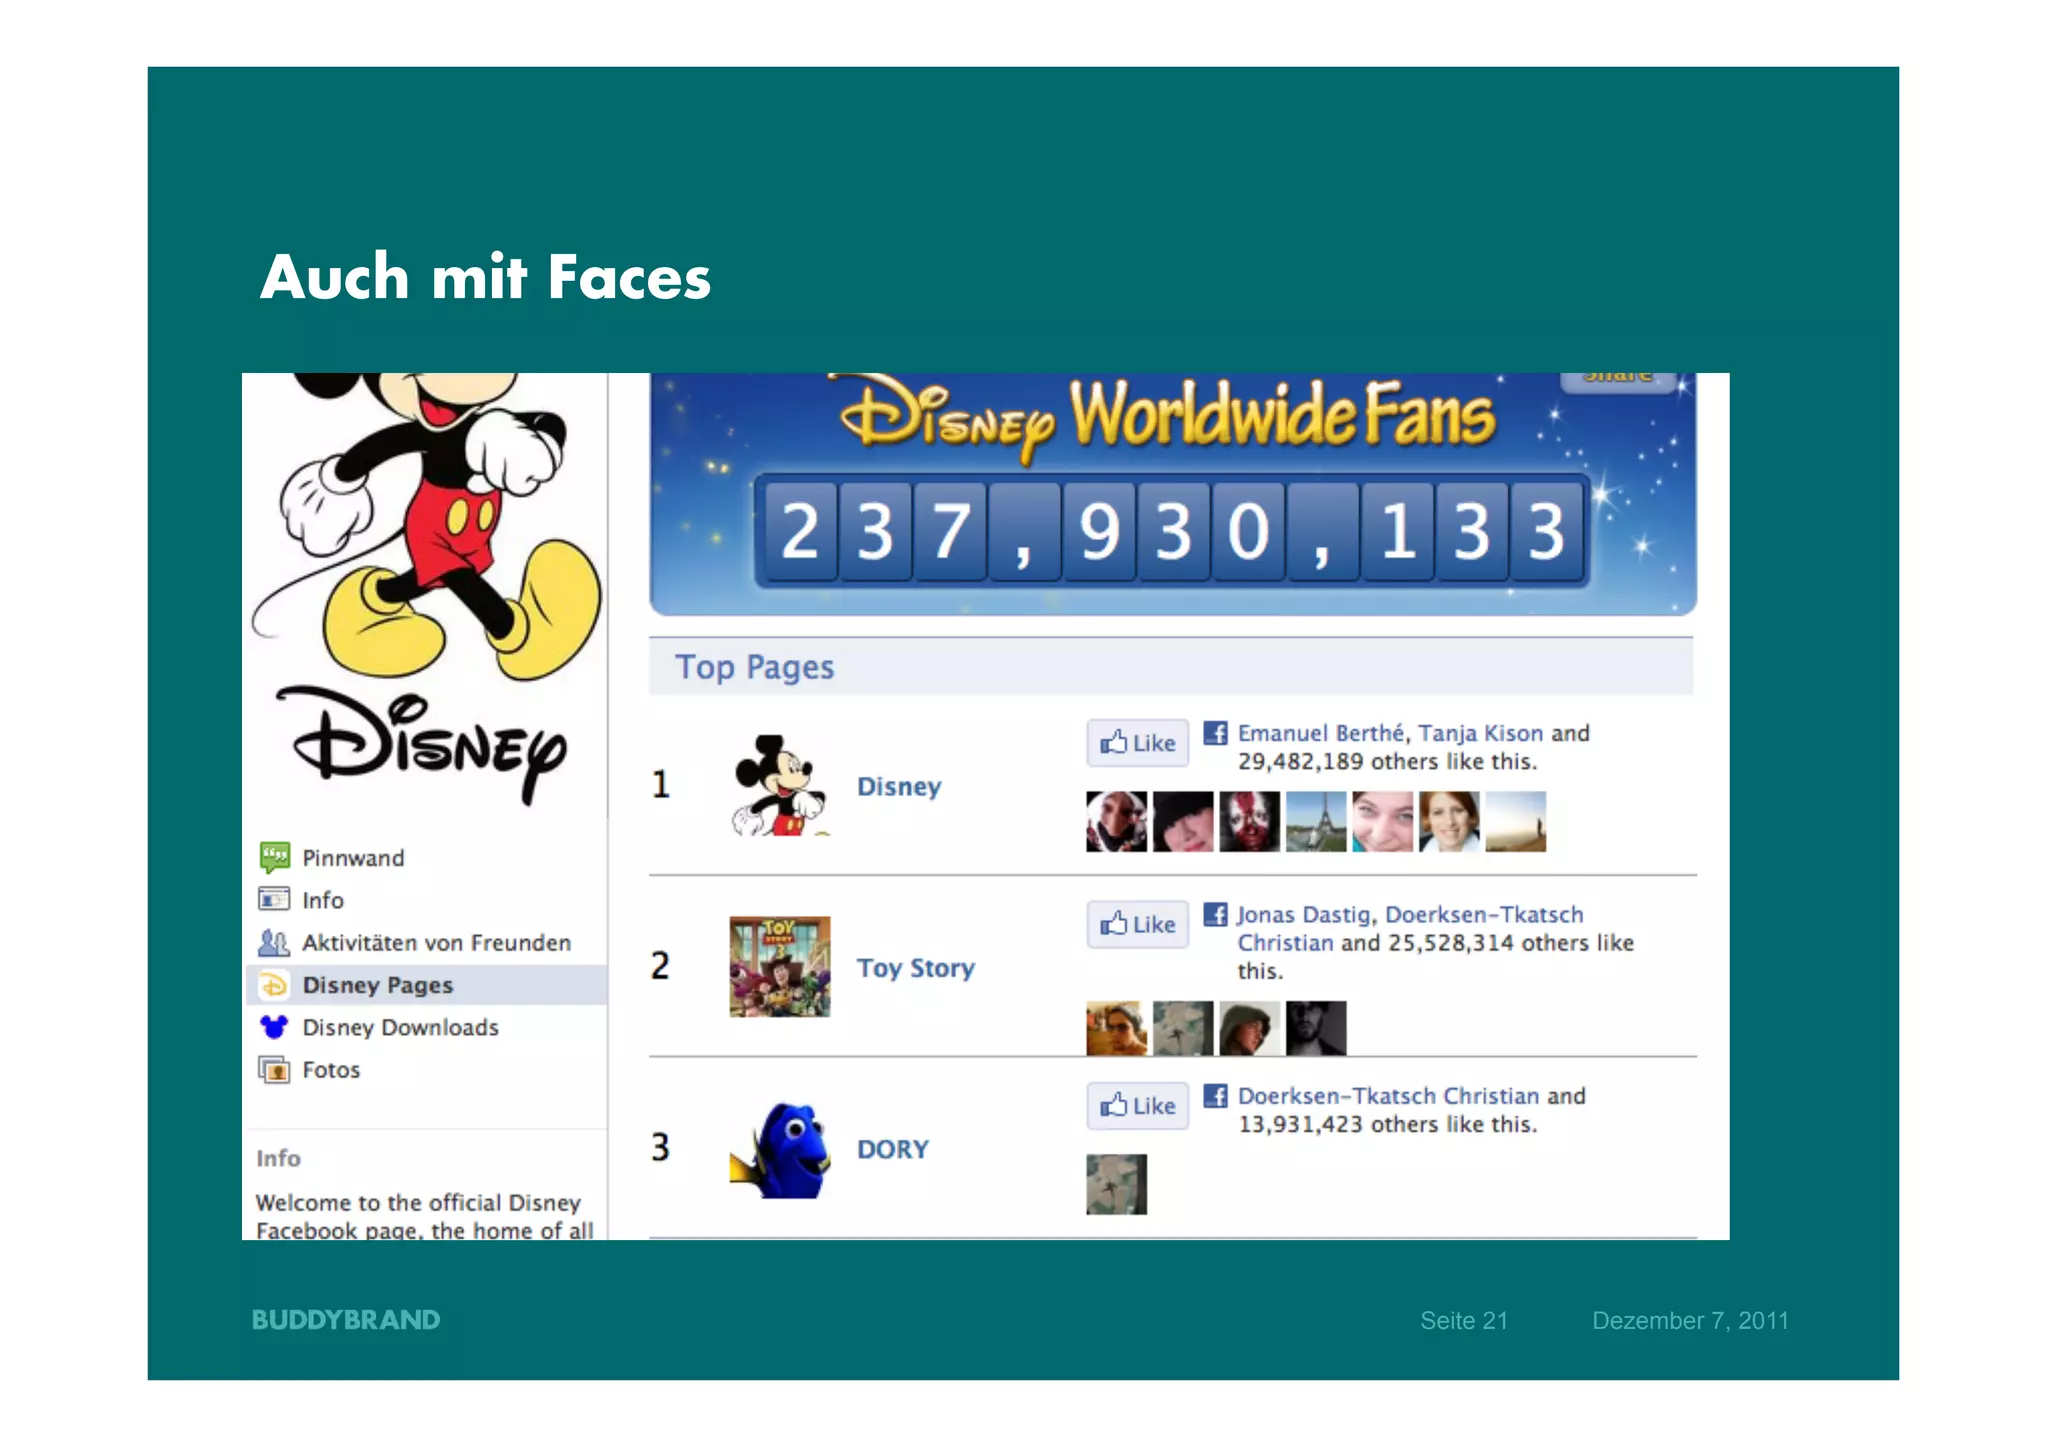Click Facebook icon next to Jonas Dastig
2048x1447 pixels.
click(x=1215, y=914)
